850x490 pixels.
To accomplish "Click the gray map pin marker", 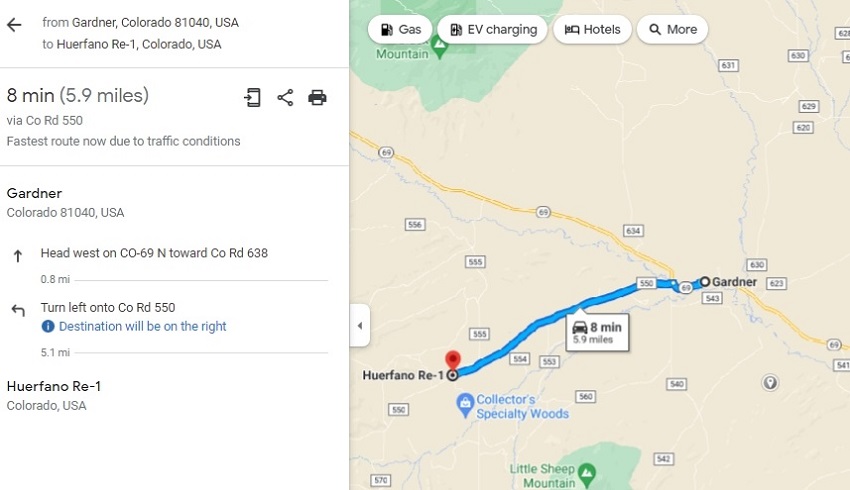I will click(769, 382).
